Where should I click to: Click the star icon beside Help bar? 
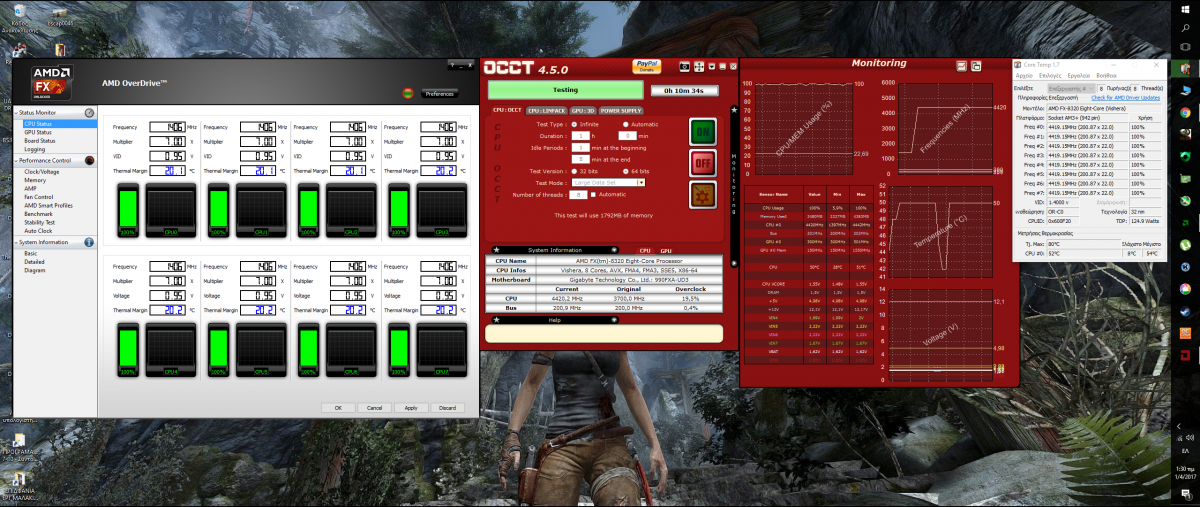point(496,320)
